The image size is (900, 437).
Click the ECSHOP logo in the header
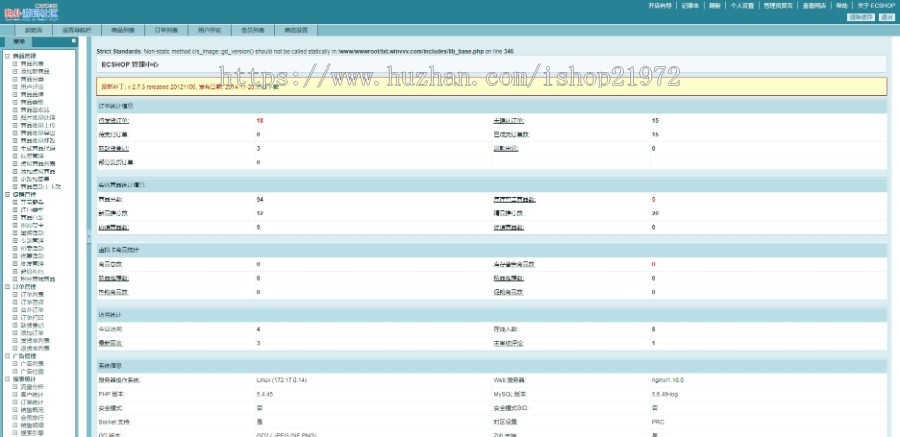click(32, 13)
